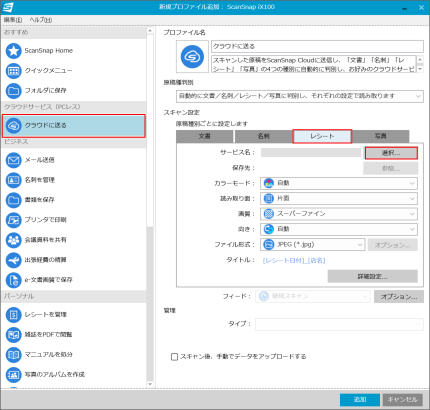Select the レシートを管理 receipt icon

coord(14,315)
